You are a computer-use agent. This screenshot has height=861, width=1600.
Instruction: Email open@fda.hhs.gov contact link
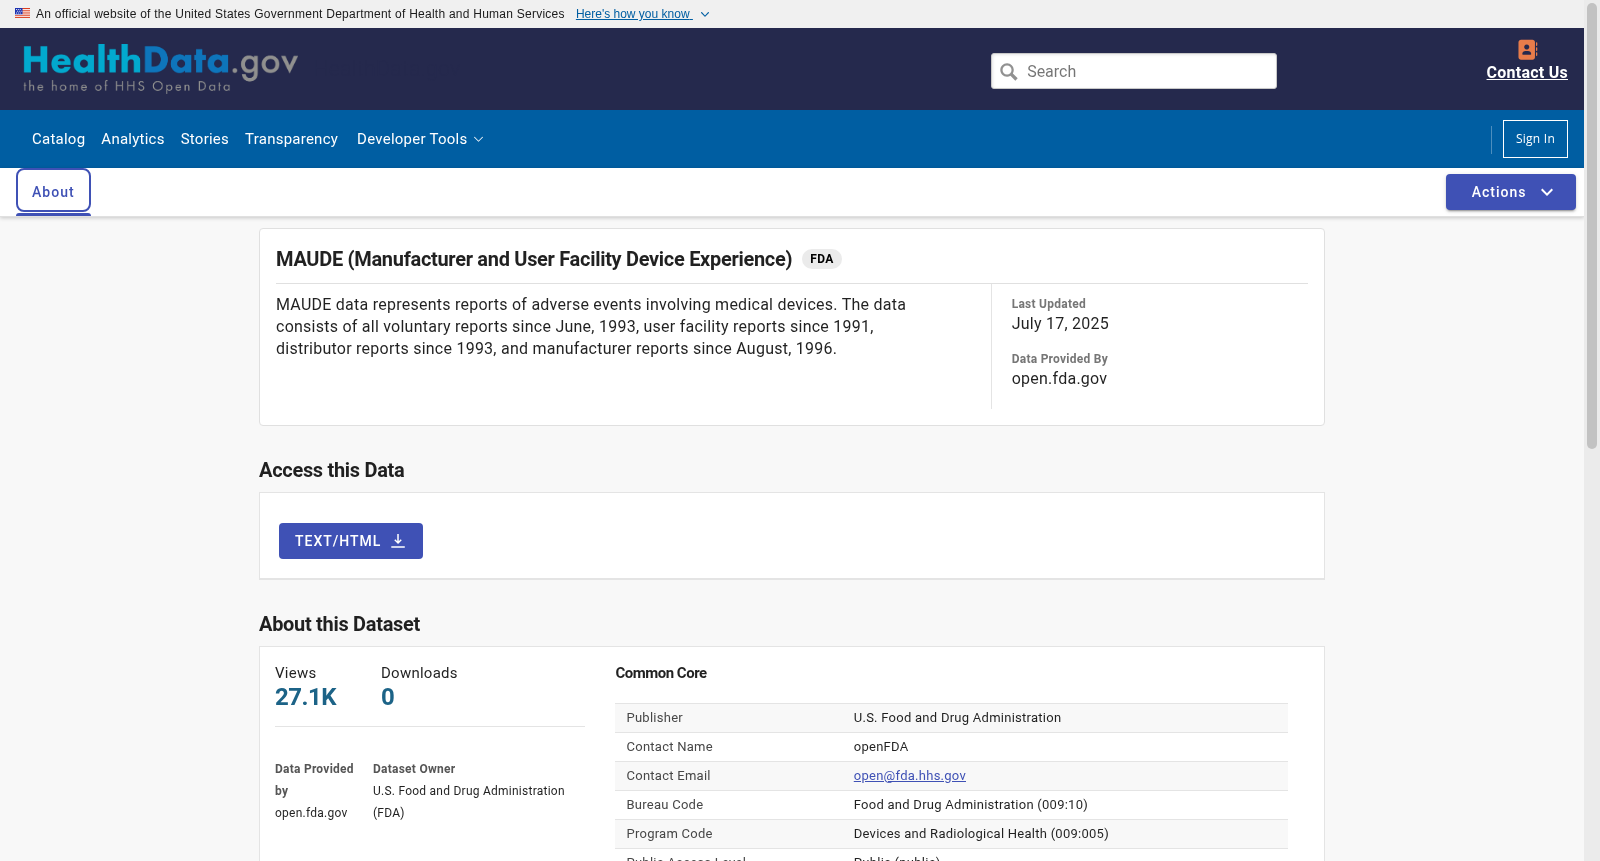click(x=910, y=776)
